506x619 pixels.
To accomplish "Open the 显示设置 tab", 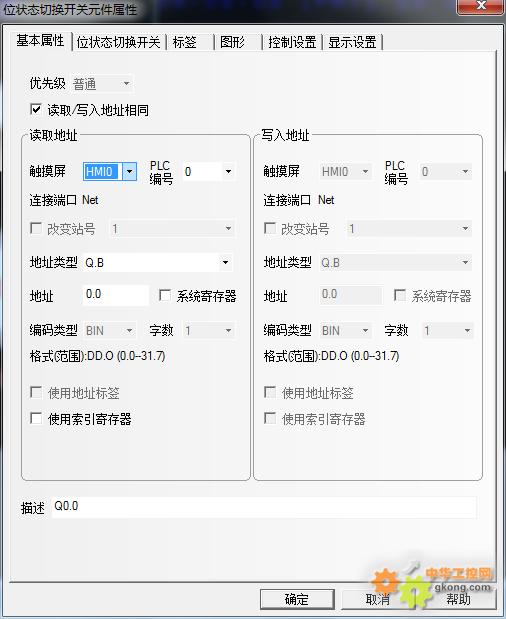I will [x=352, y=42].
